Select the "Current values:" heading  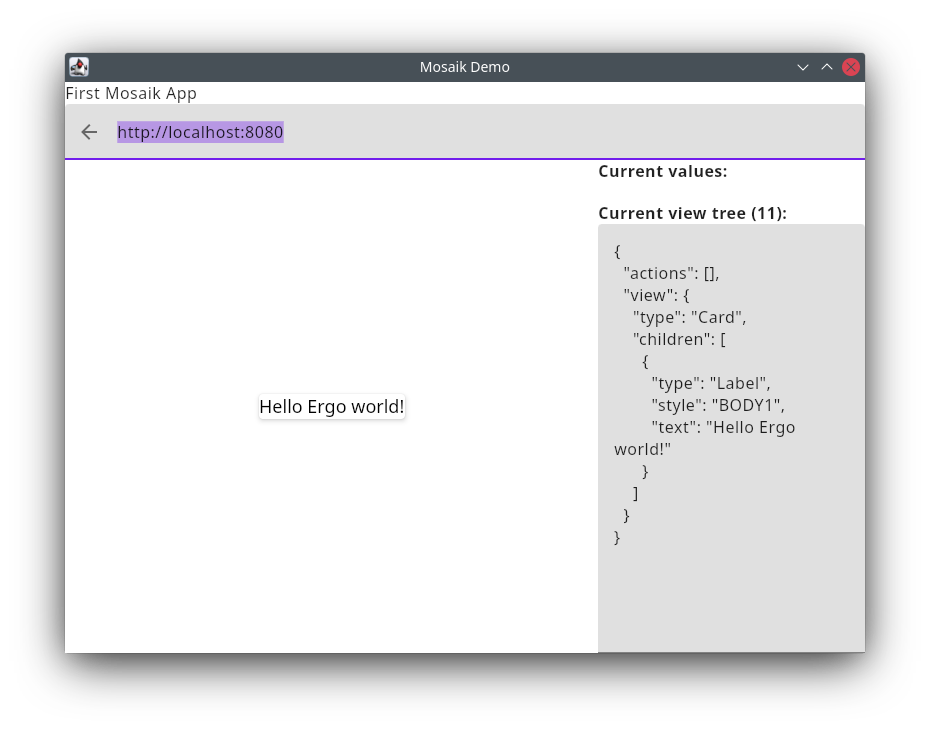tap(662, 171)
